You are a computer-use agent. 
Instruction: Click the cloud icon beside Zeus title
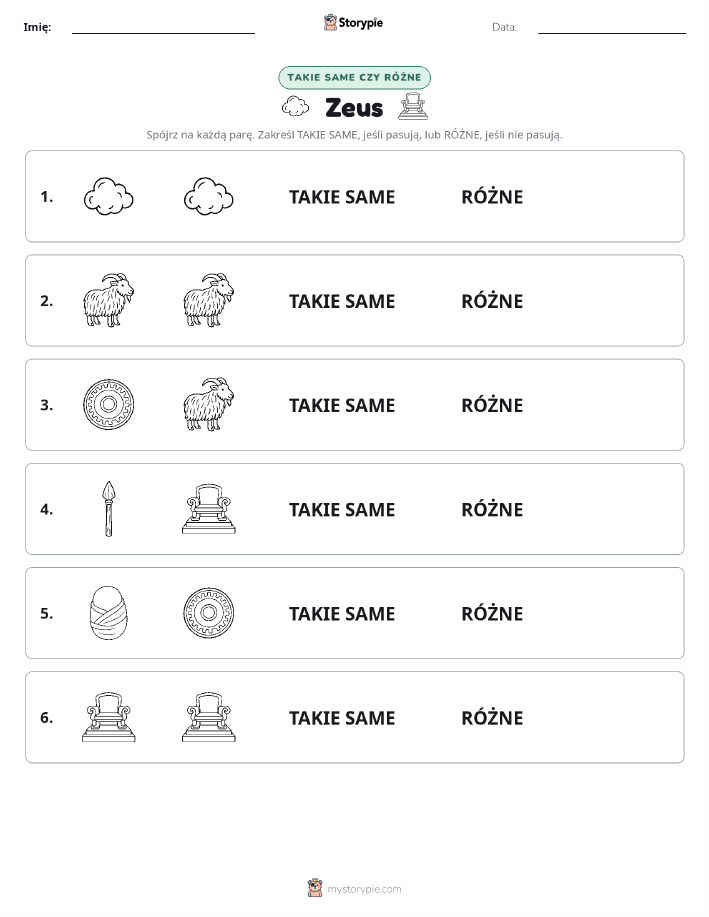click(295, 107)
